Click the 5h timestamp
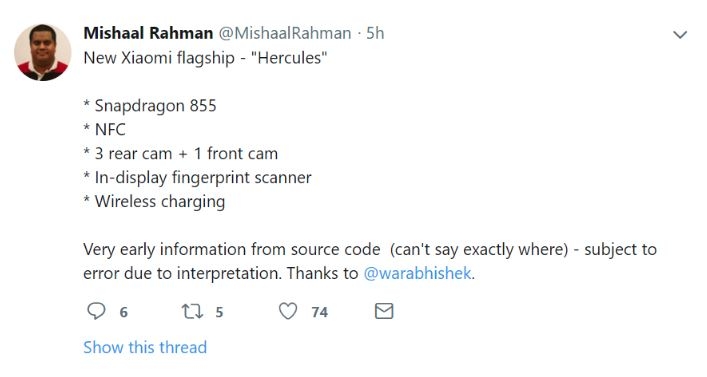 point(375,33)
